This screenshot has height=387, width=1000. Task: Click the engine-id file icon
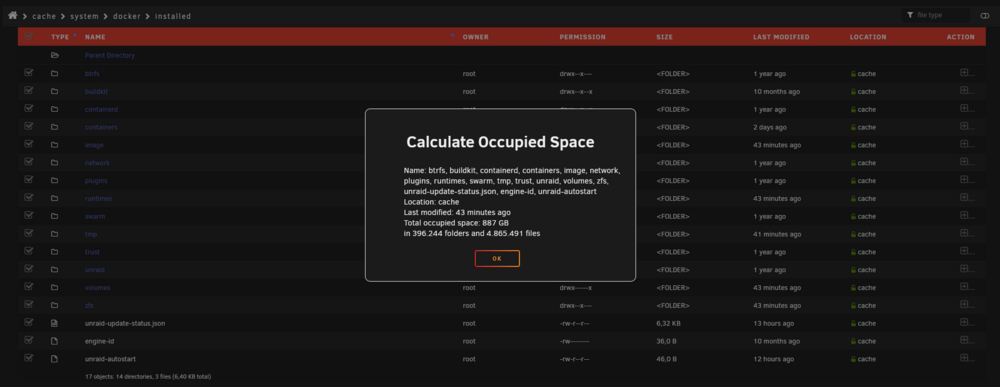pos(55,341)
